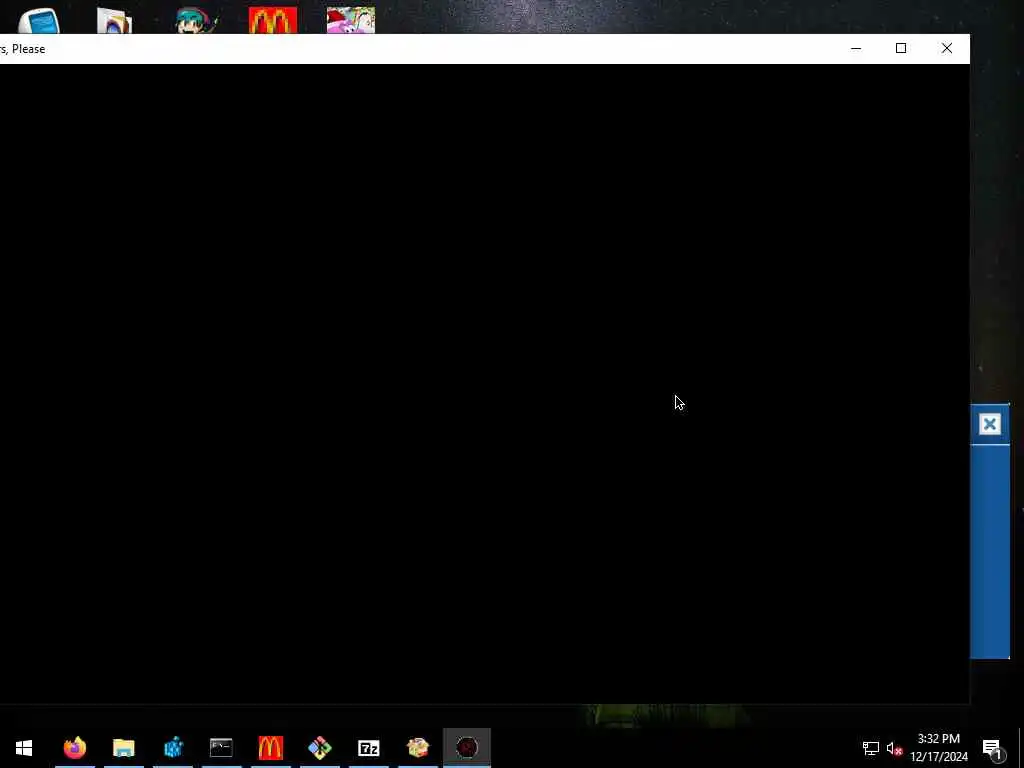Select the stacked documents desktop icon
Viewport: 1024px width, 768px height.
115,20
